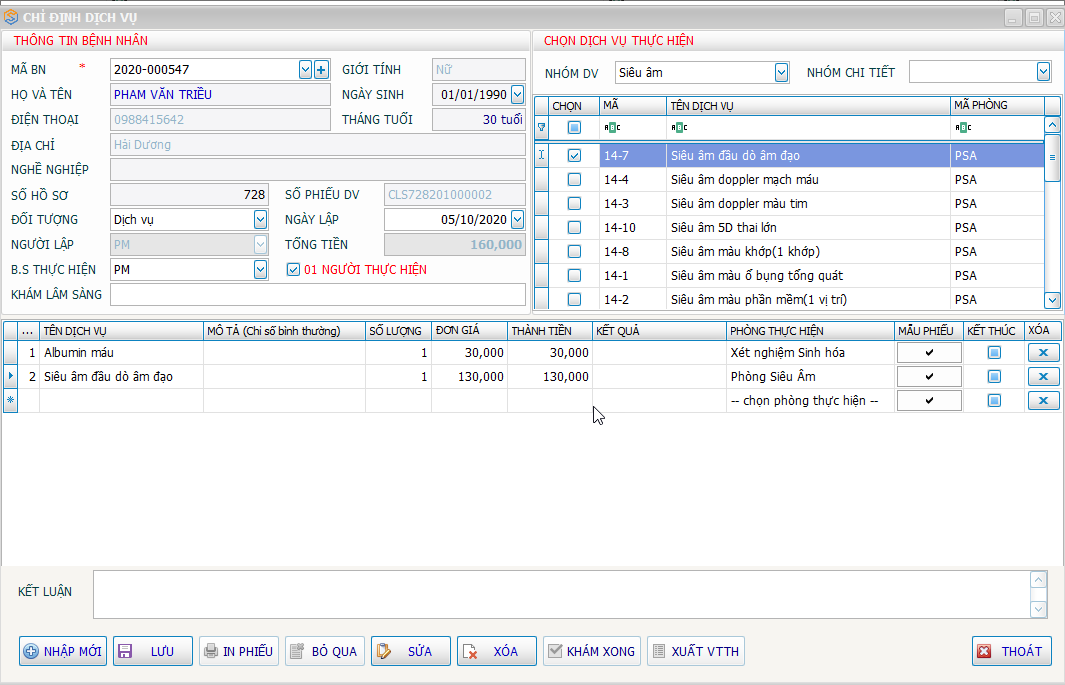Click MẪU PHIẾU checkmark for Siêu âm đầu dò âm đạo
Image resolution: width=1065 pixels, height=685 pixels.
929,376
